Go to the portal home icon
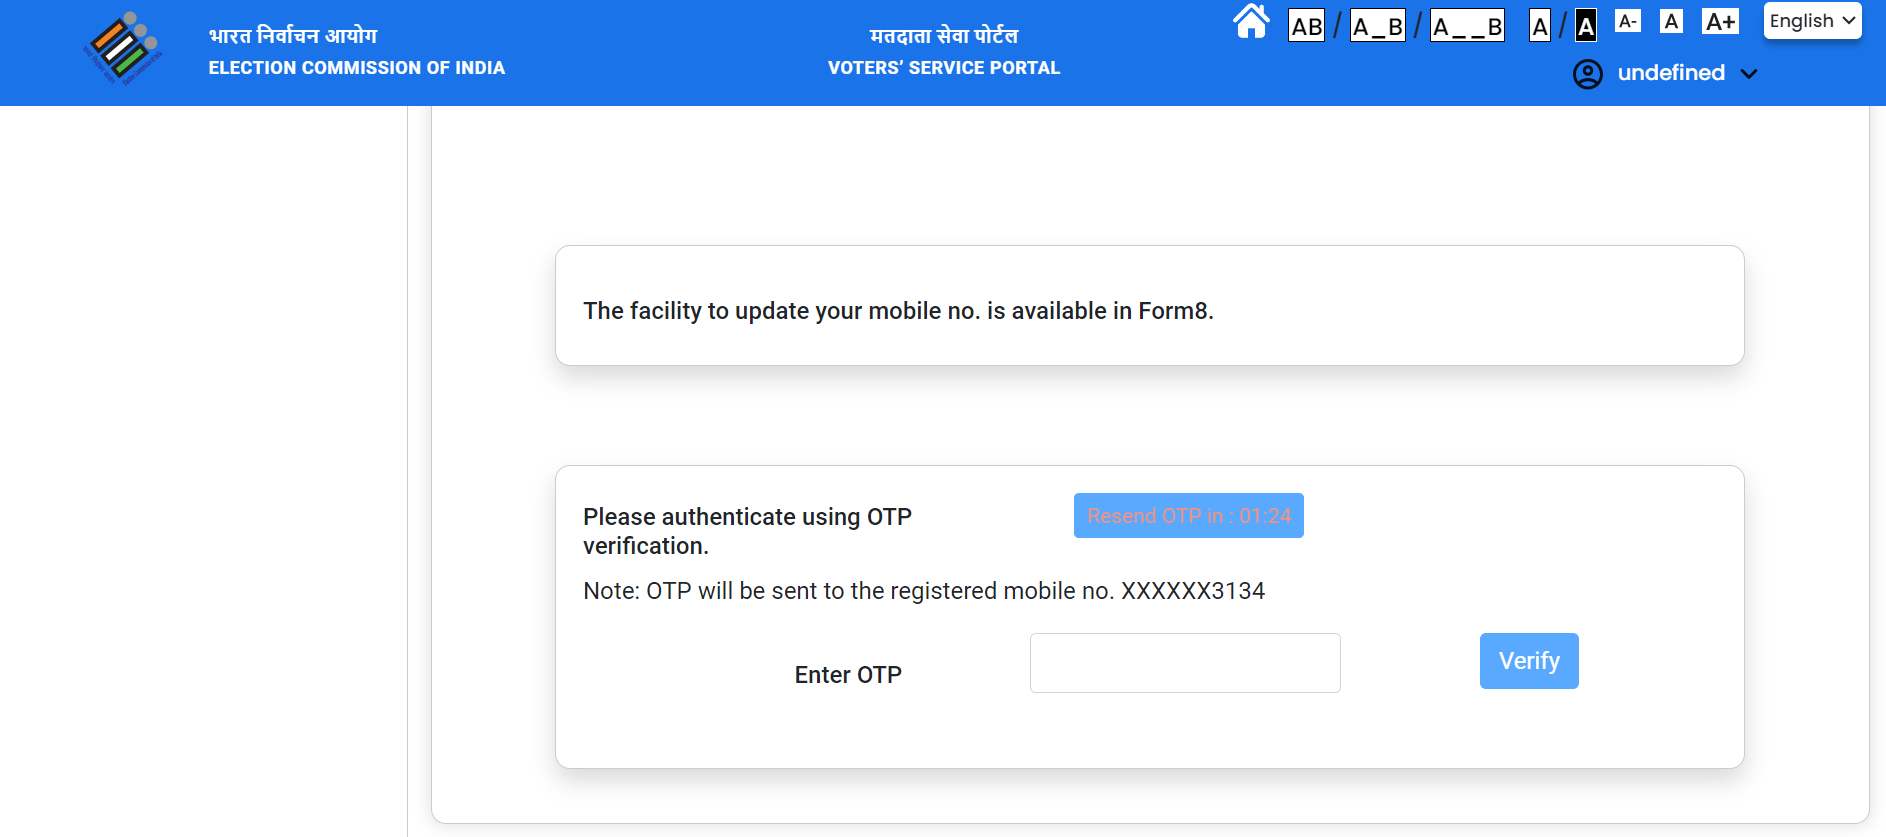The height and width of the screenshot is (837, 1886). point(1251,21)
